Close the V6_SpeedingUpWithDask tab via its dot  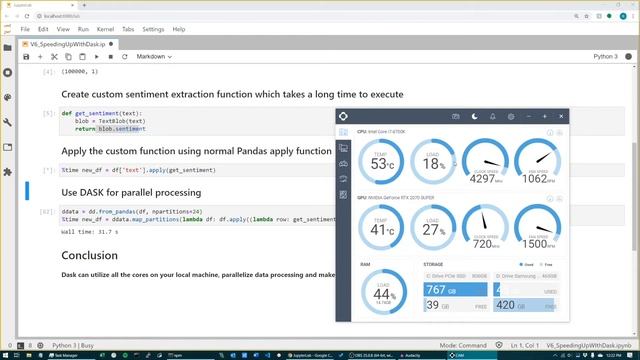point(111,44)
